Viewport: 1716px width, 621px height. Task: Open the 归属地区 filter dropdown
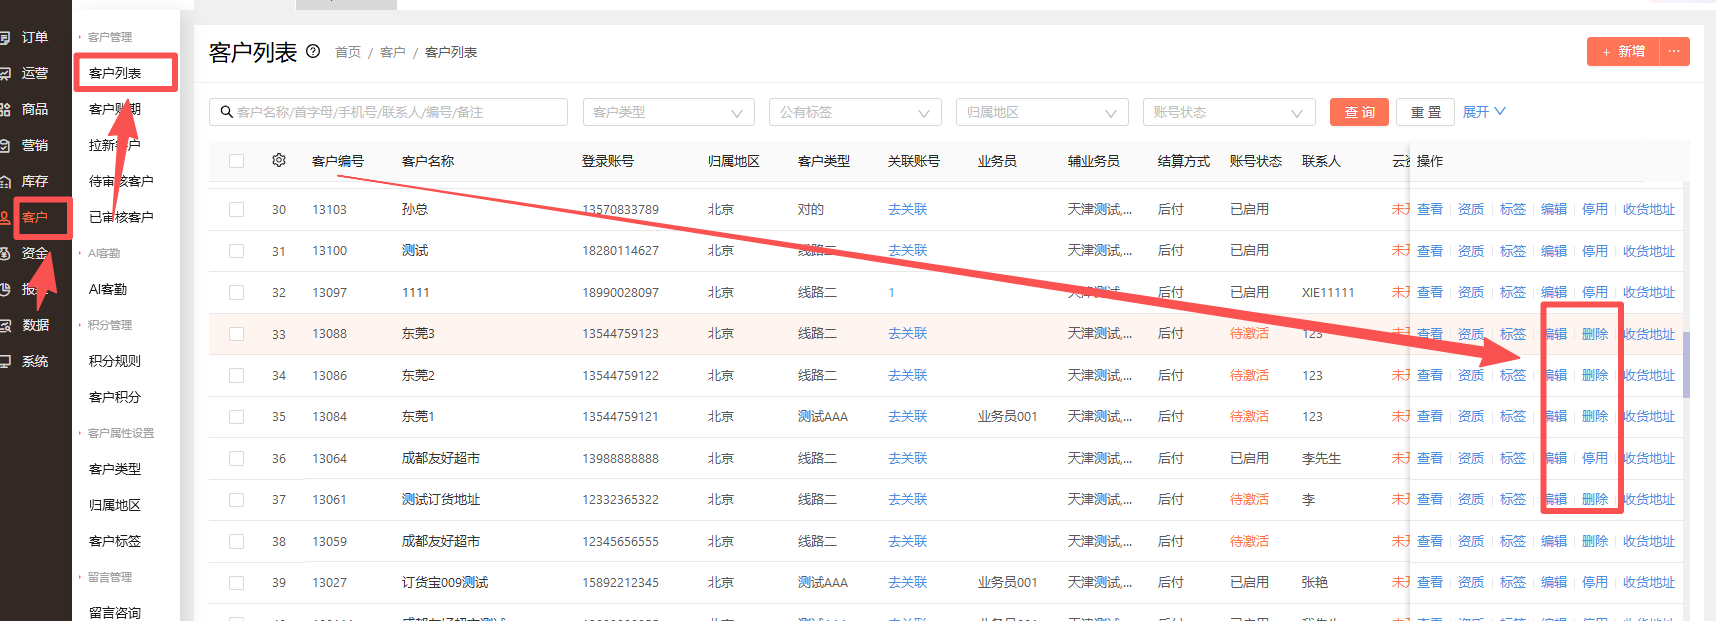[1042, 112]
